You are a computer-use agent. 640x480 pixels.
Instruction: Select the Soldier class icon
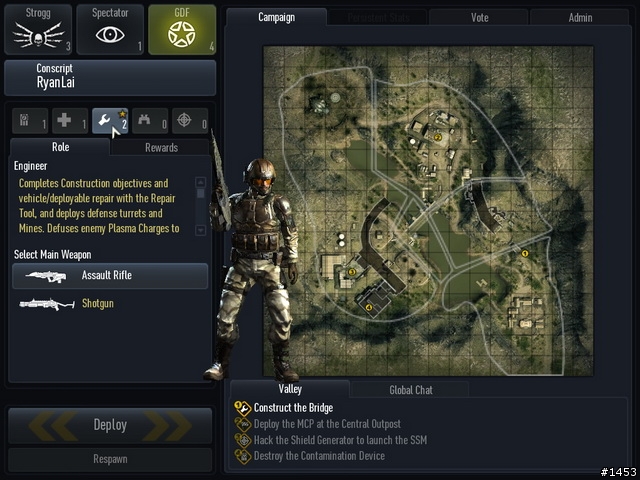coord(24,120)
